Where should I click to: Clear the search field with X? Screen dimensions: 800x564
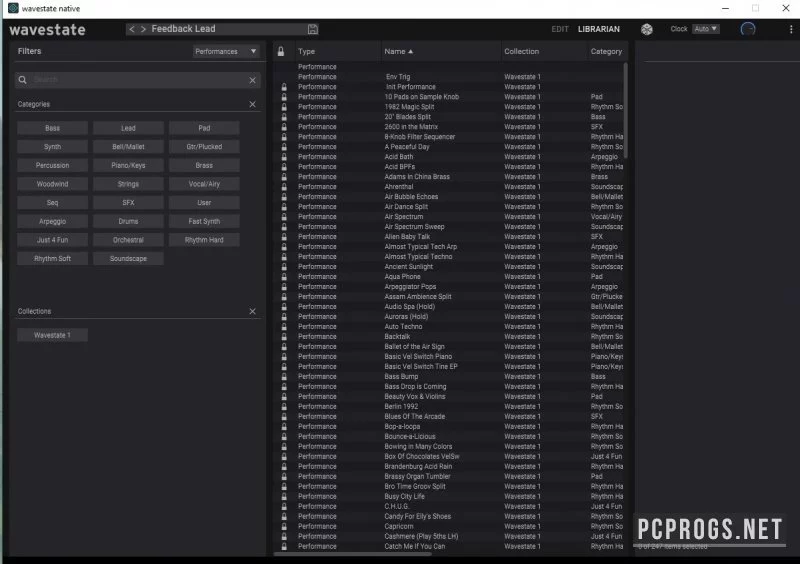(253, 80)
